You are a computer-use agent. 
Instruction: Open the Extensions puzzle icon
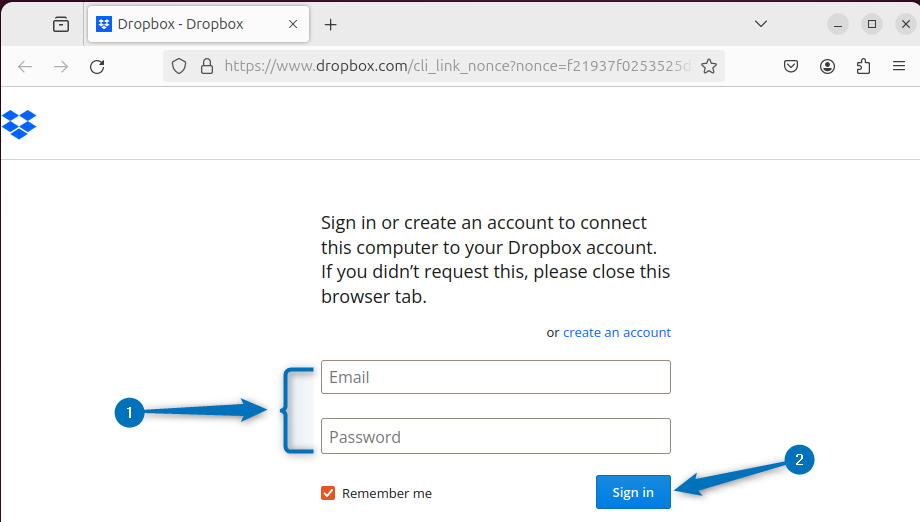(x=864, y=67)
